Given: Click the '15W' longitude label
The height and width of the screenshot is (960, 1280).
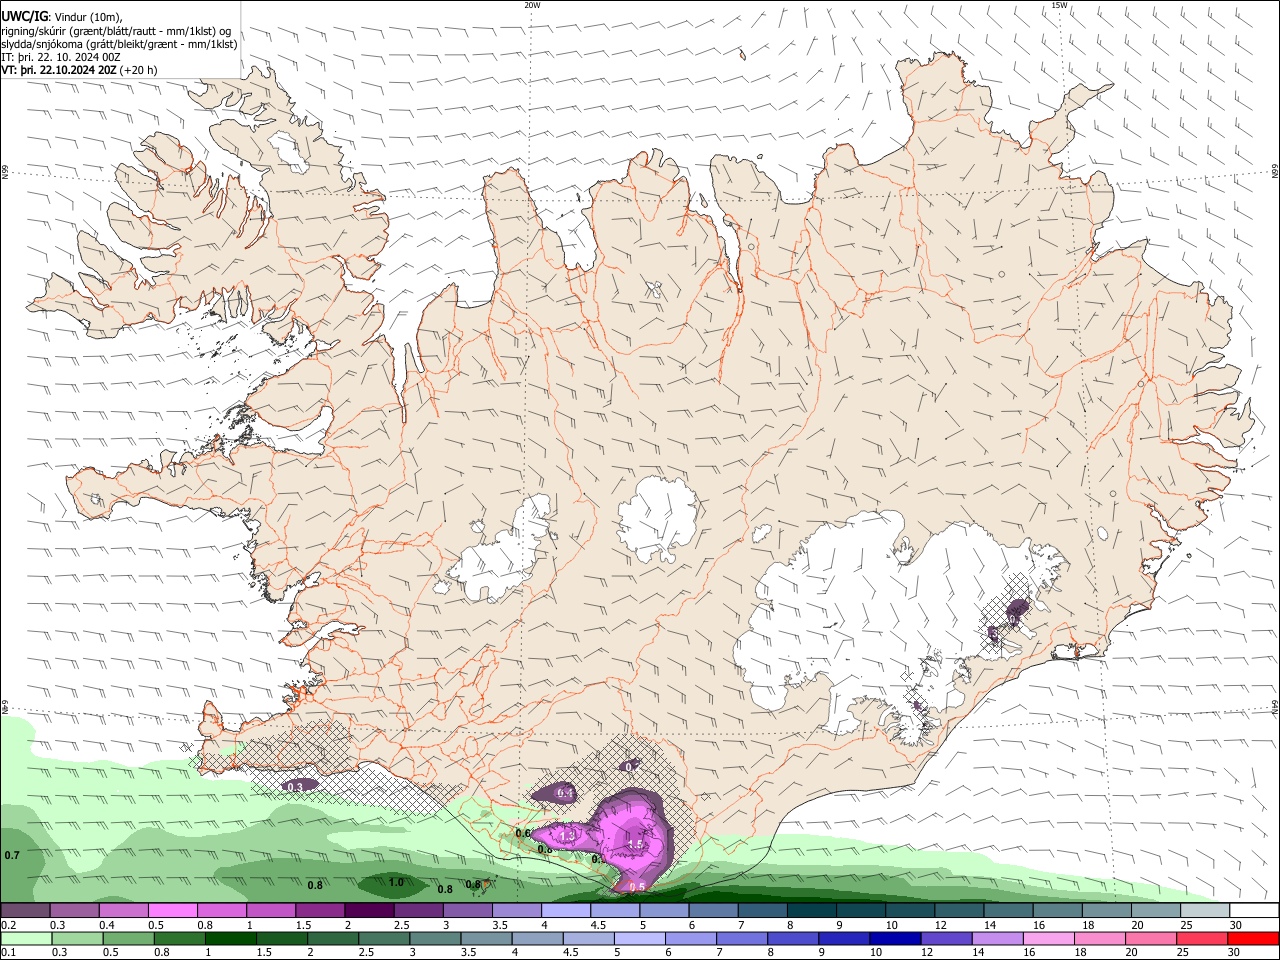Looking at the screenshot, I should pyautogui.click(x=1059, y=5).
